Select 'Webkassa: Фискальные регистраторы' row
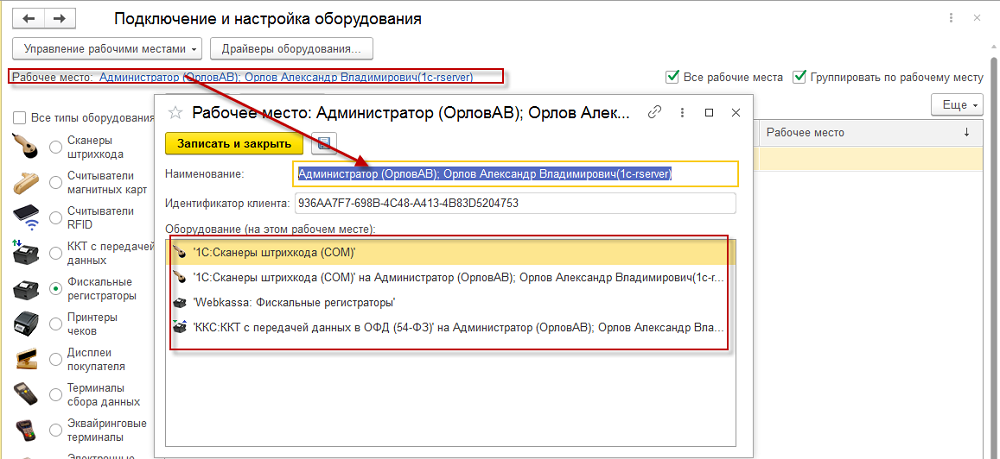 [x=451, y=302]
